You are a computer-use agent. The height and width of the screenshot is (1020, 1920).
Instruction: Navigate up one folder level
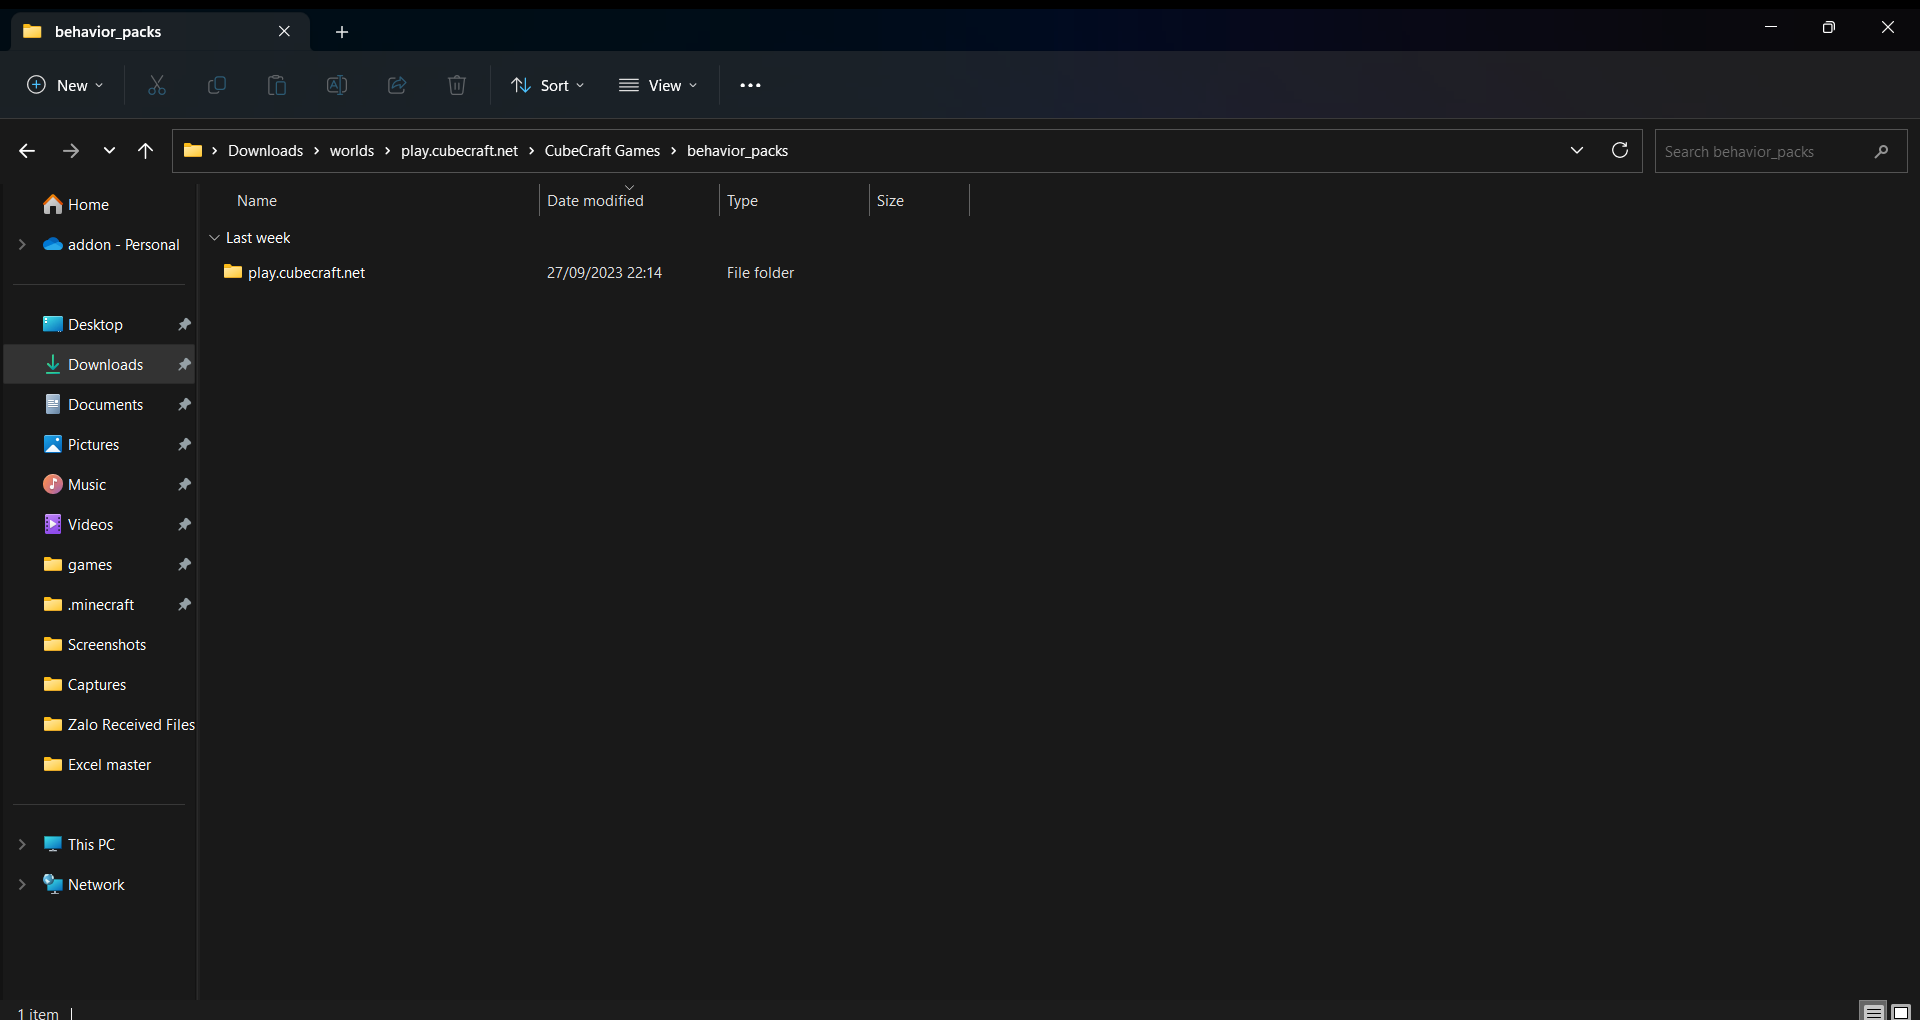click(x=145, y=150)
